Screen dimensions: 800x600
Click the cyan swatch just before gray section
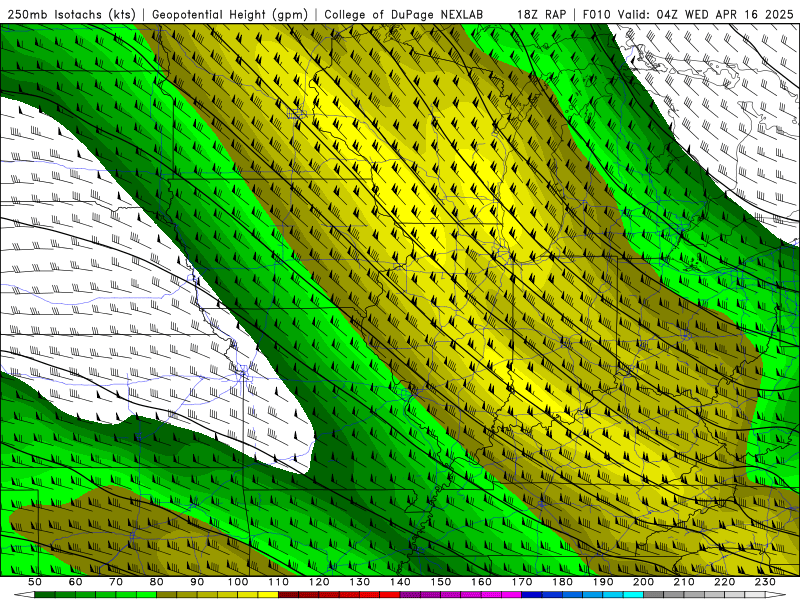[x=634, y=595]
